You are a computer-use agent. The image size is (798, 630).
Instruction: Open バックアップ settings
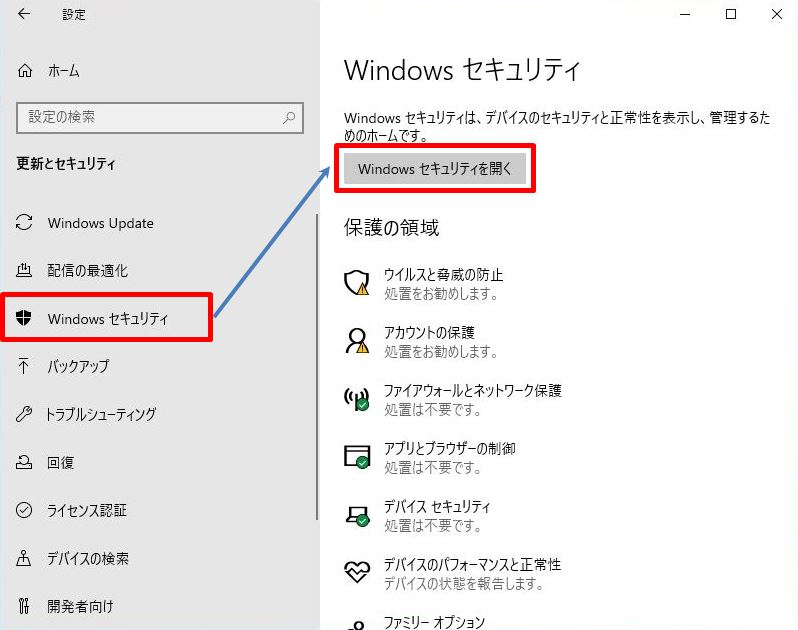[x=78, y=366]
